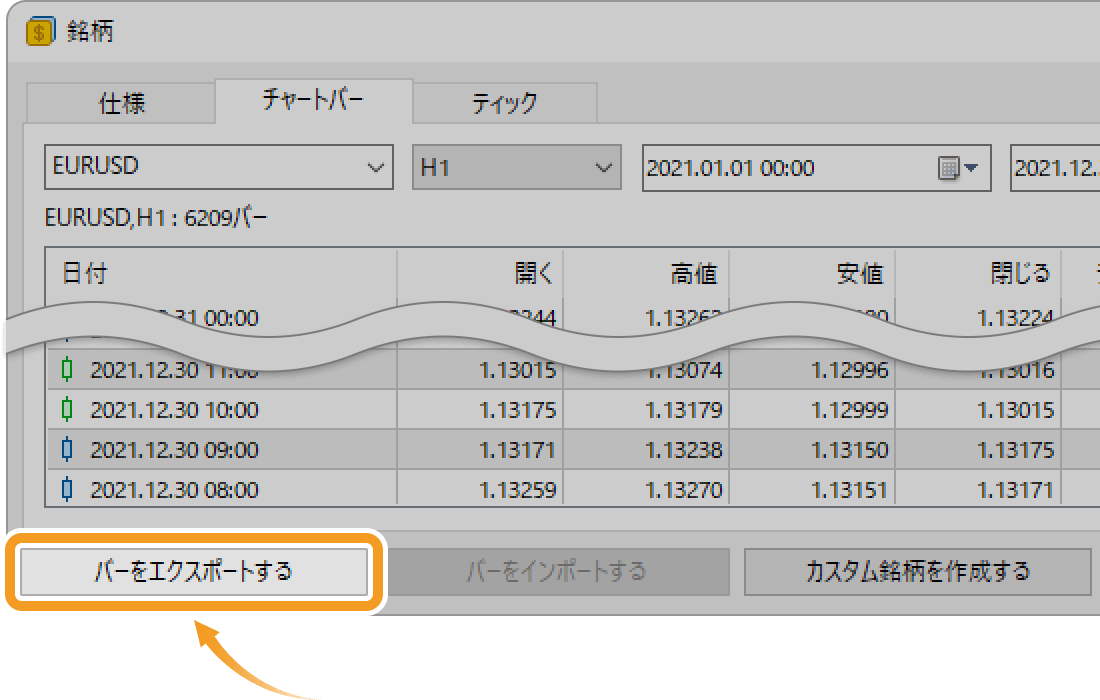The image size is (1100, 700).
Task: Click the バーをエクスポートする button
Action: [194, 572]
